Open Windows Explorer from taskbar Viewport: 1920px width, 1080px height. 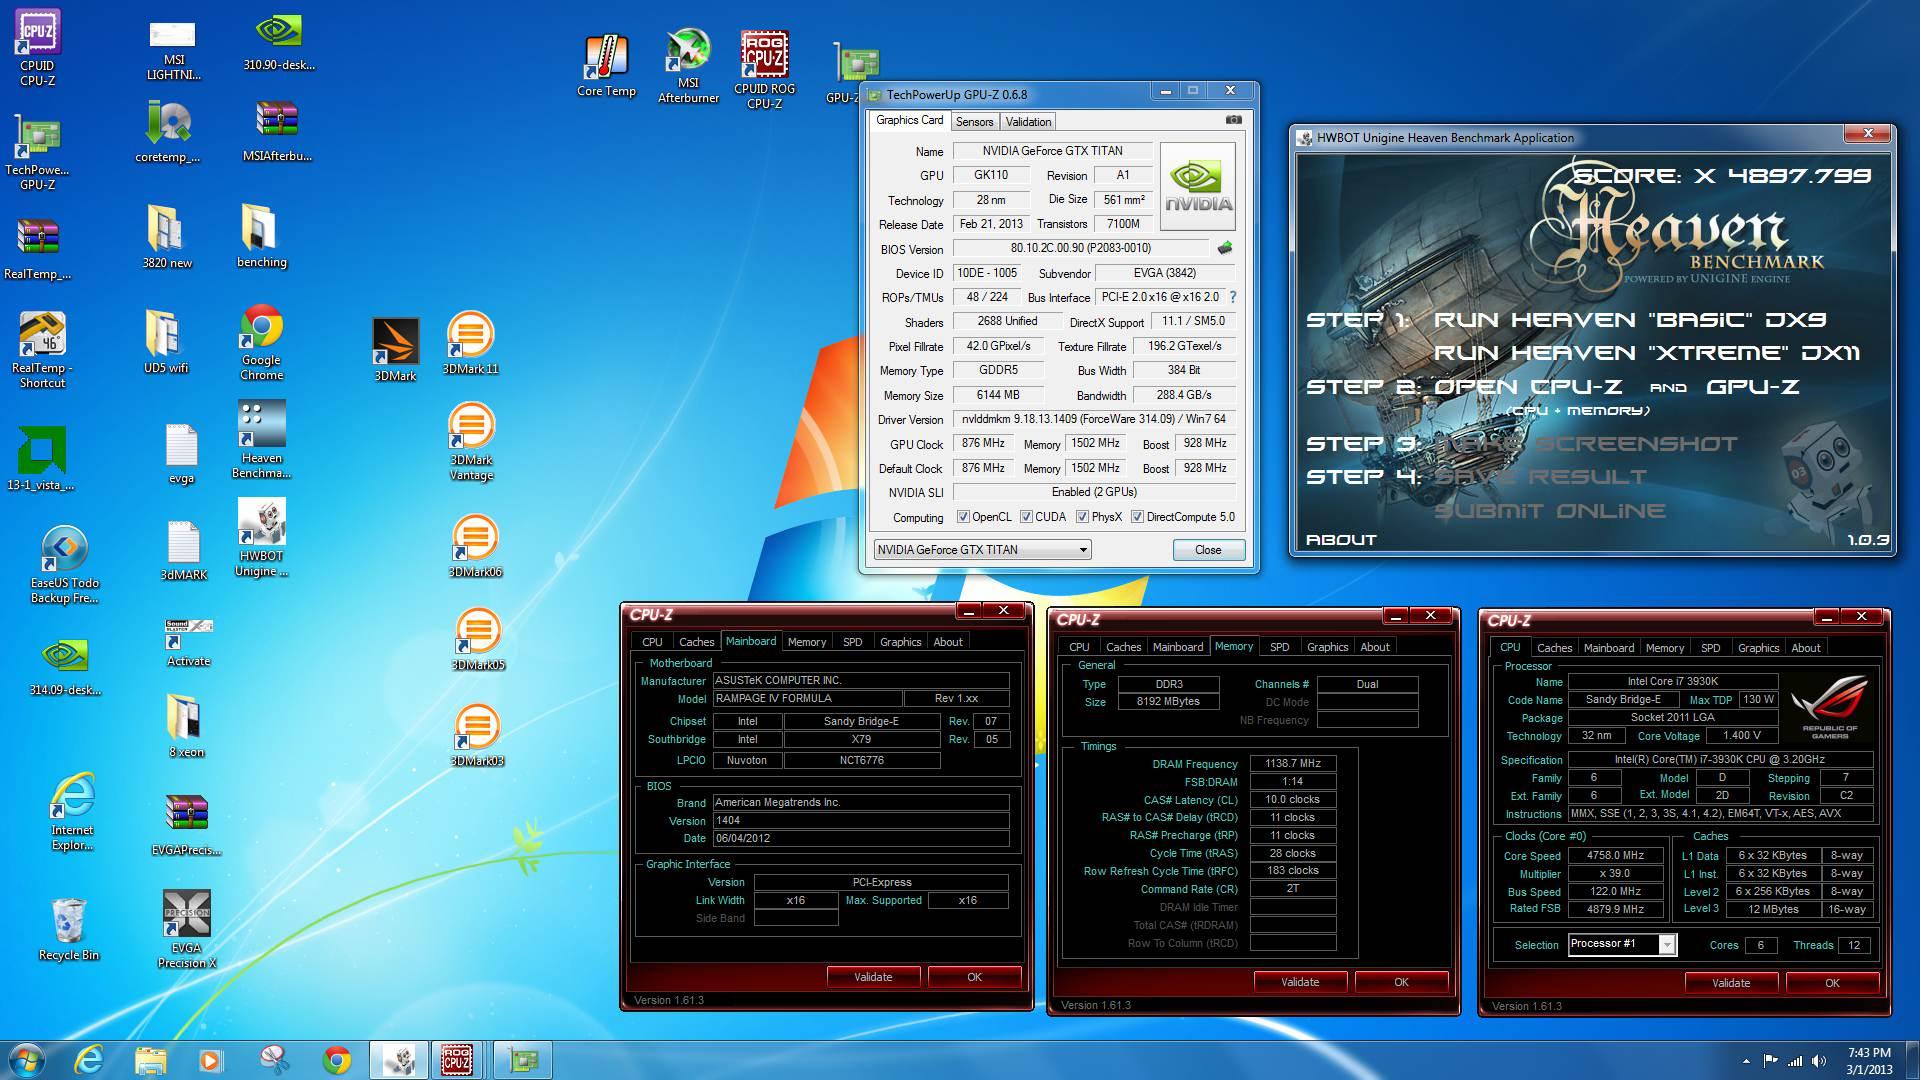(x=150, y=1060)
